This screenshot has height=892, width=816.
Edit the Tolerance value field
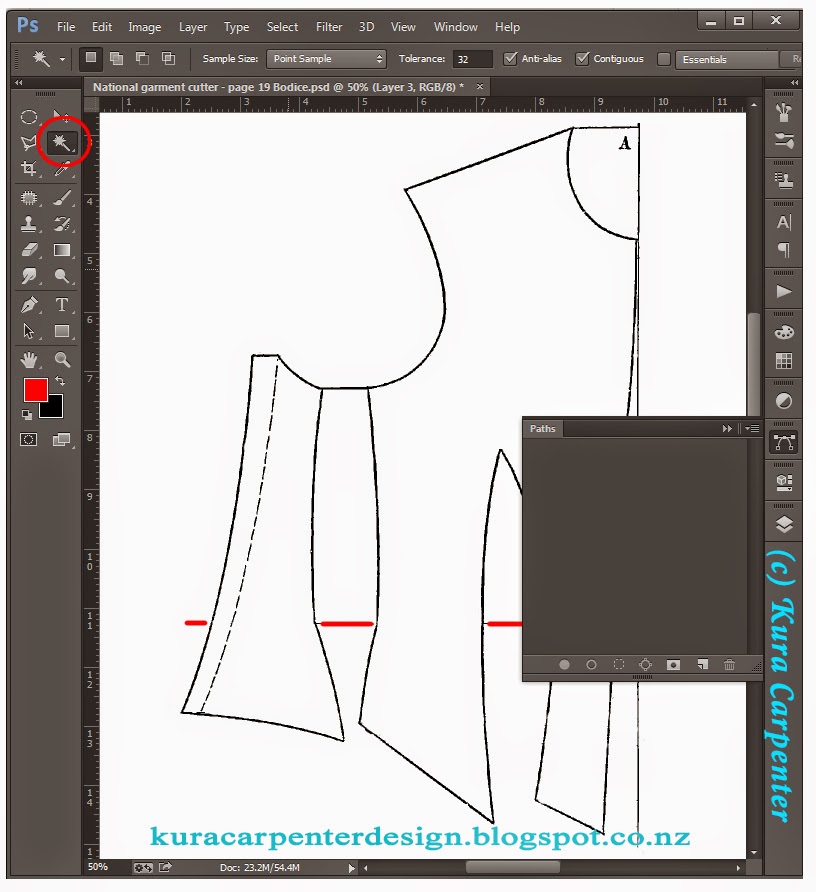(470, 59)
